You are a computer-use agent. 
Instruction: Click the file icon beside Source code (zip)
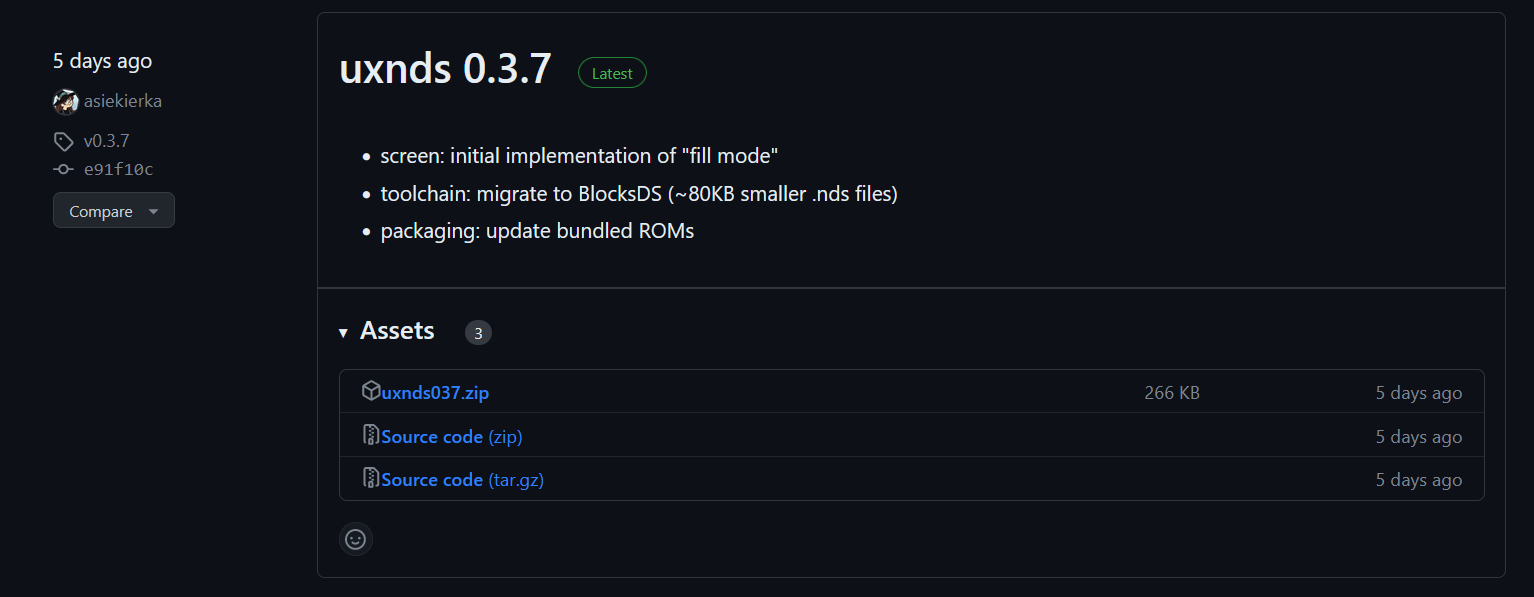371,436
